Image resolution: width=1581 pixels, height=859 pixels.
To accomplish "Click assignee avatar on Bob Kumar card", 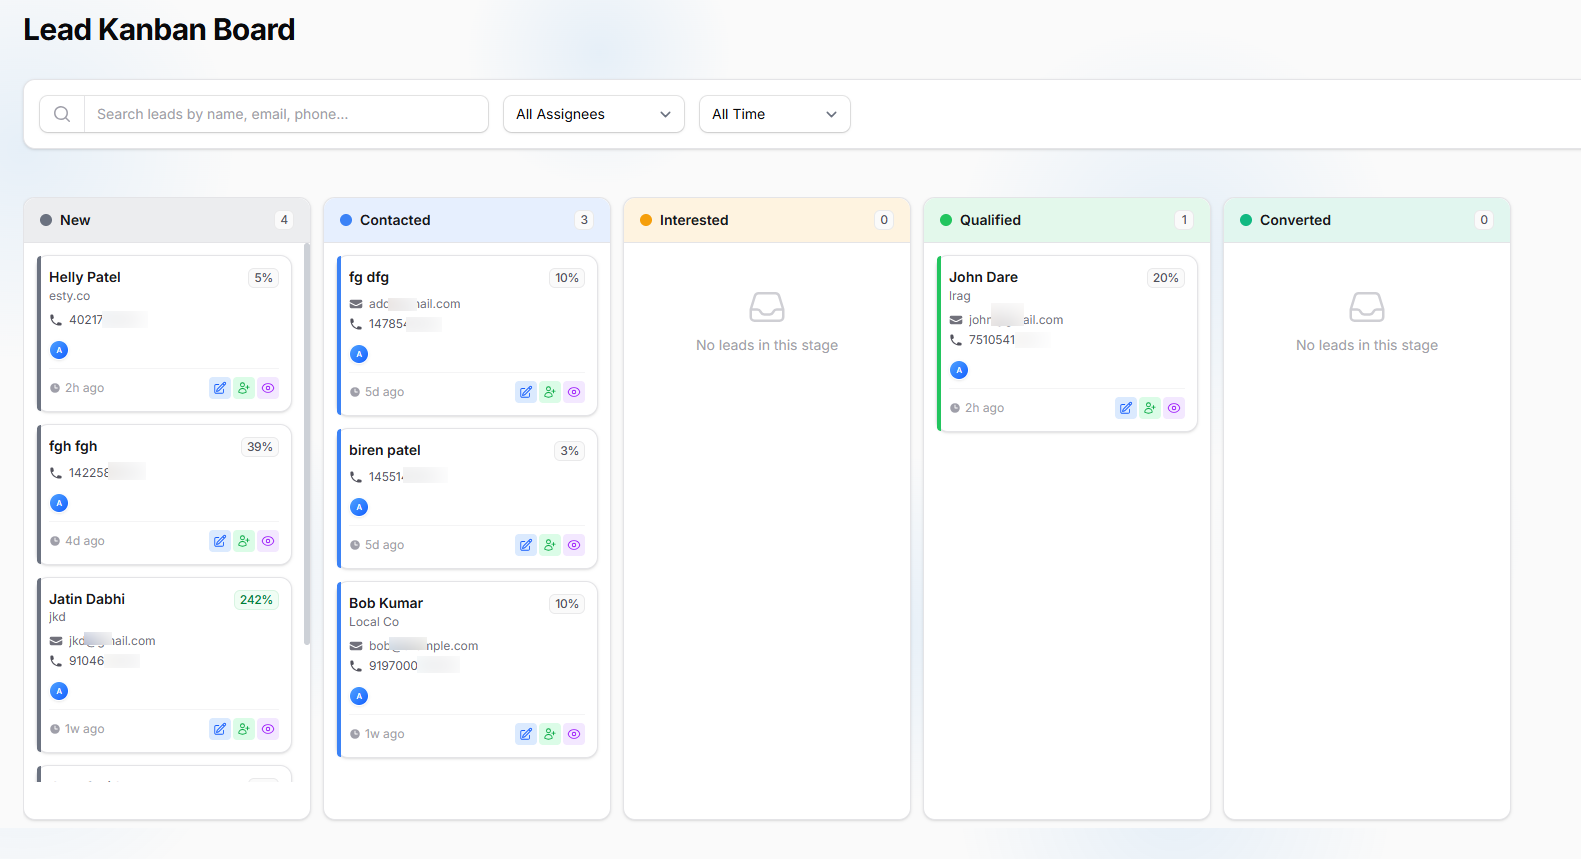I will point(359,696).
